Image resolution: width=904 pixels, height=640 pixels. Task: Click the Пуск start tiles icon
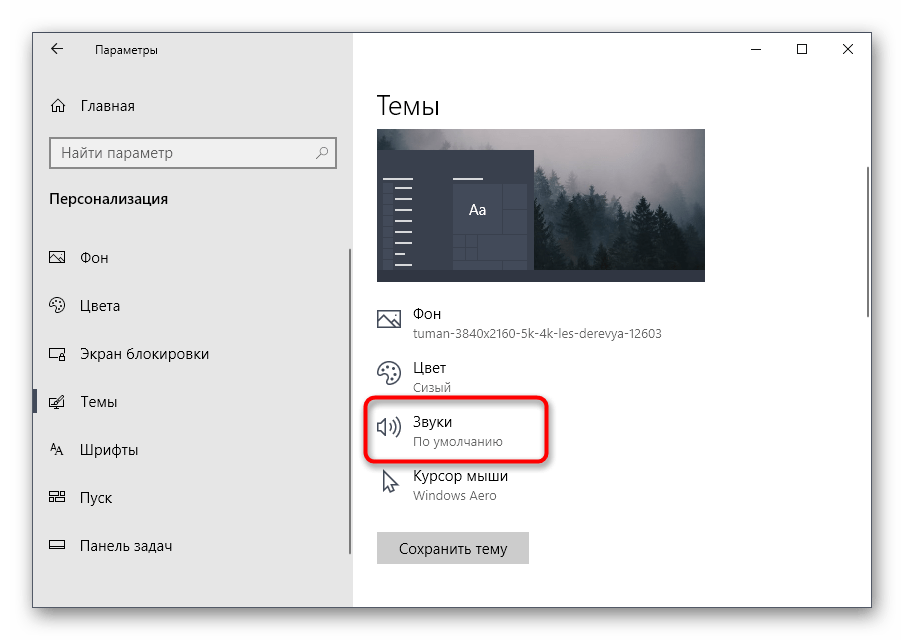pos(58,498)
